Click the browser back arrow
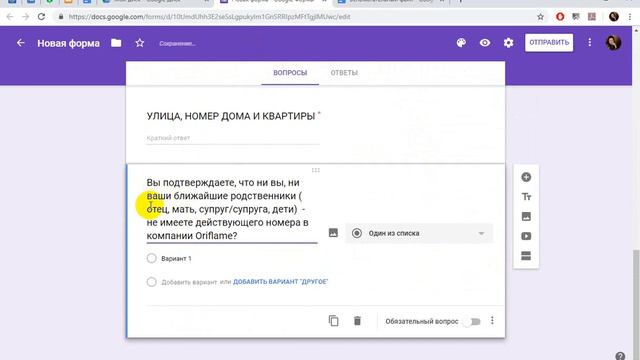This screenshot has width=640, height=360. pos(10,17)
